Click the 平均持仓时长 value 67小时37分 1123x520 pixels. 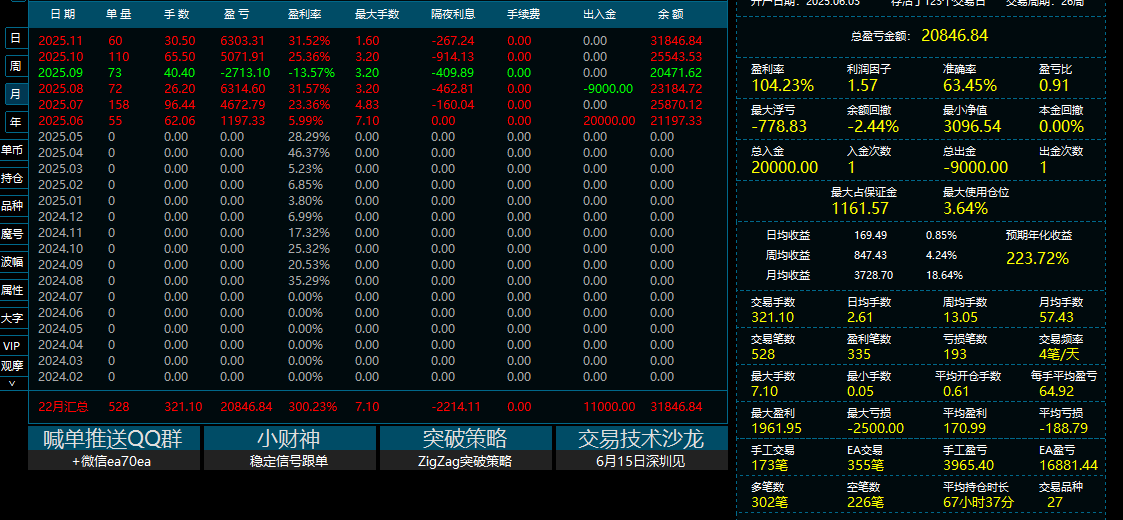pyautogui.click(x=978, y=502)
